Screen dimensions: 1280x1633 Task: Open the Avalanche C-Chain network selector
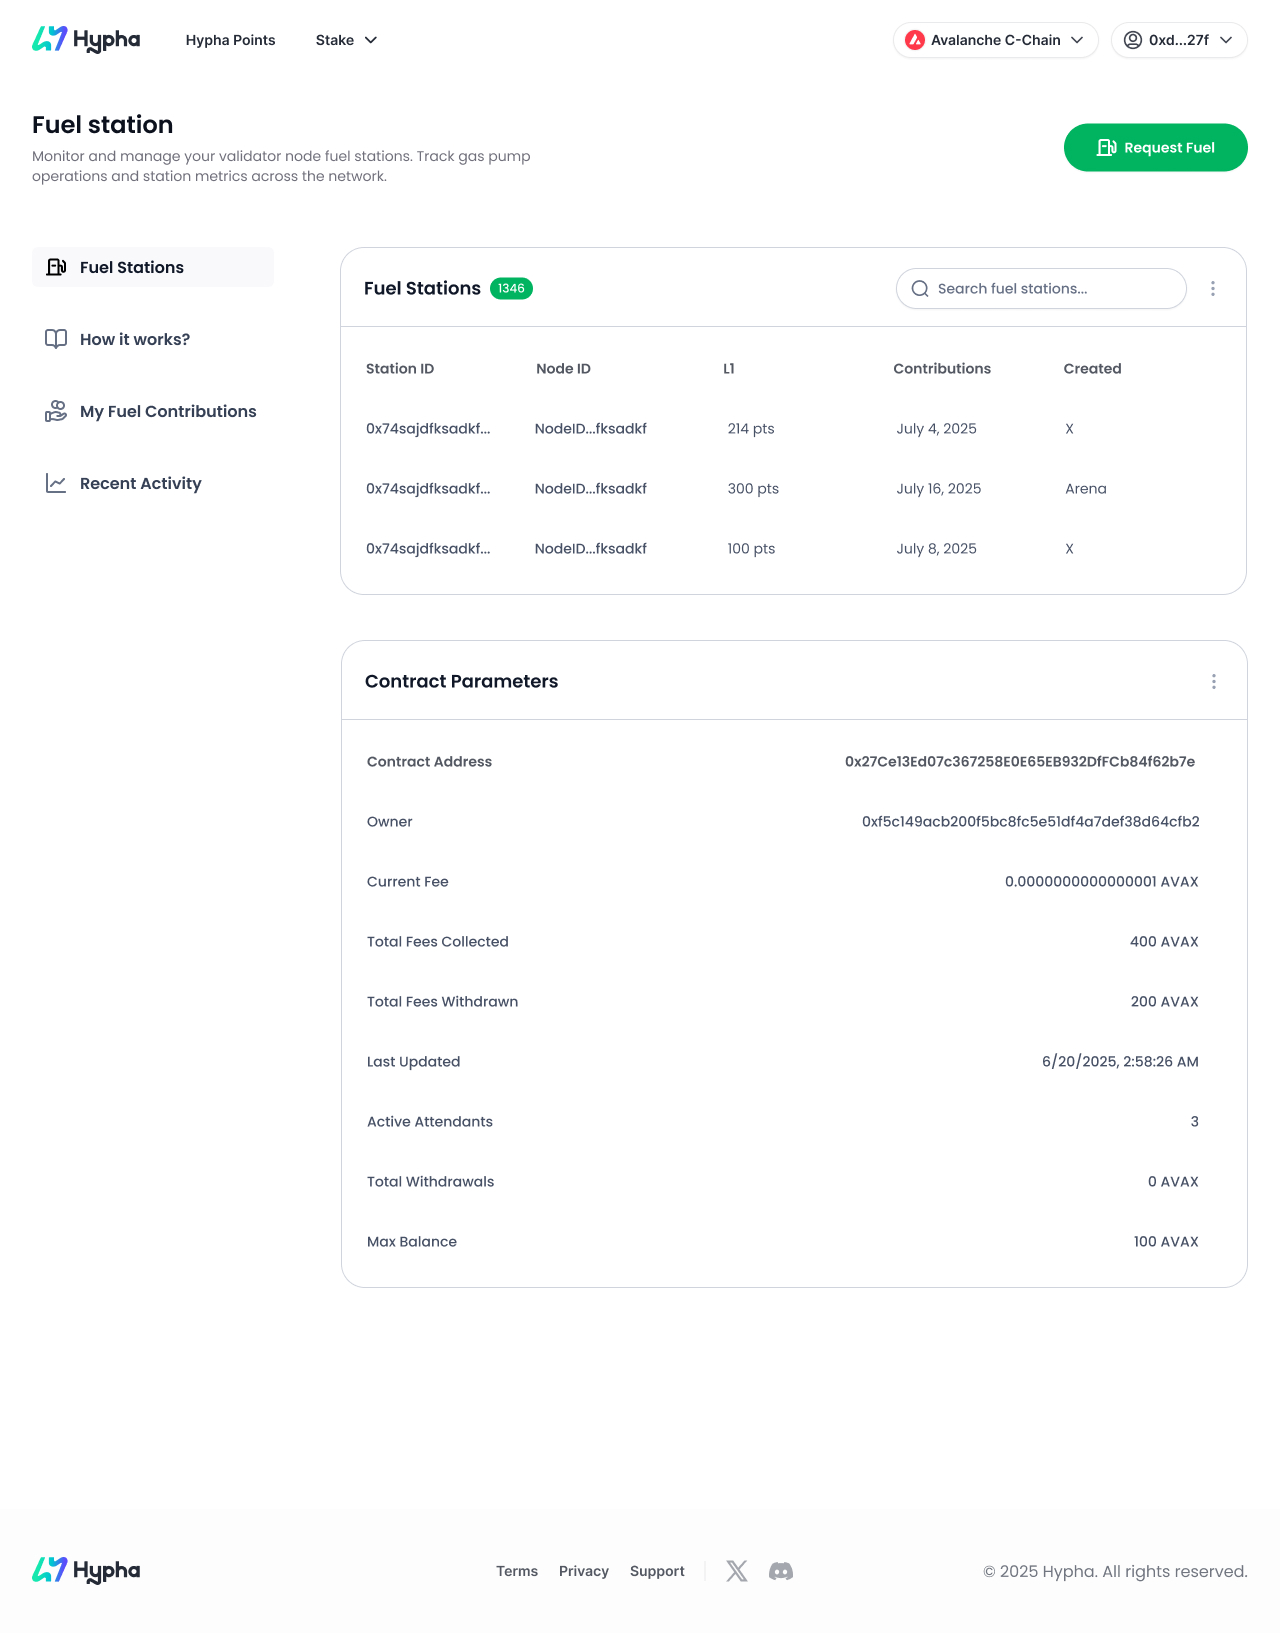point(995,40)
